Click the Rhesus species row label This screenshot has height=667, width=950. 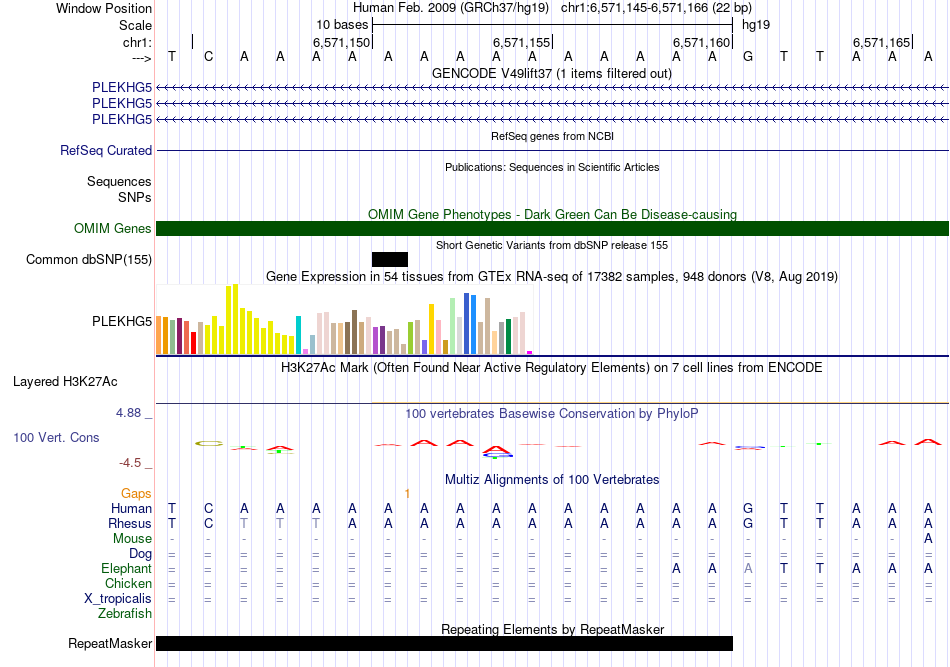coord(130,523)
